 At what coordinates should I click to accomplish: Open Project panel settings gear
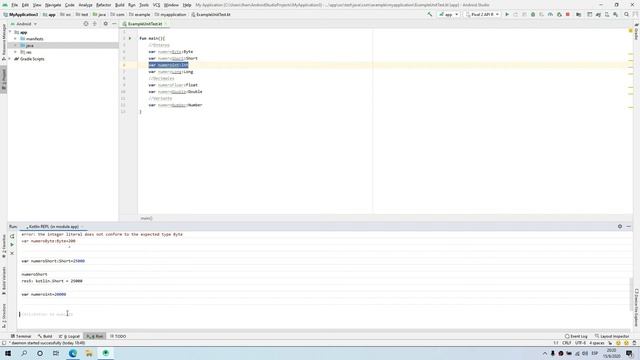pyautogui.click(x=105, y=24)
